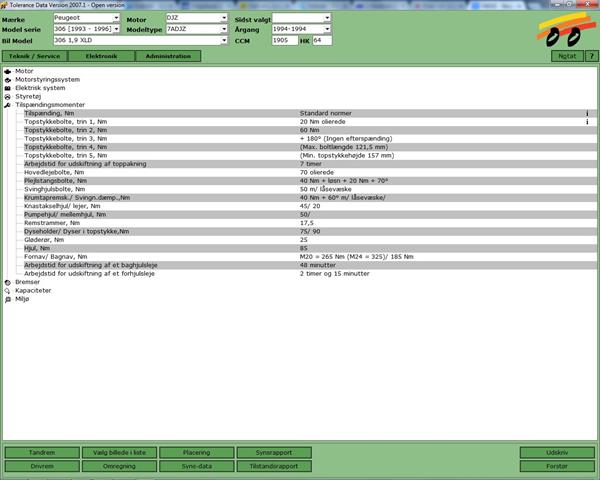Click the Motorstyringssystem category icon
600x480 pixels.
[x=8, y=80]
